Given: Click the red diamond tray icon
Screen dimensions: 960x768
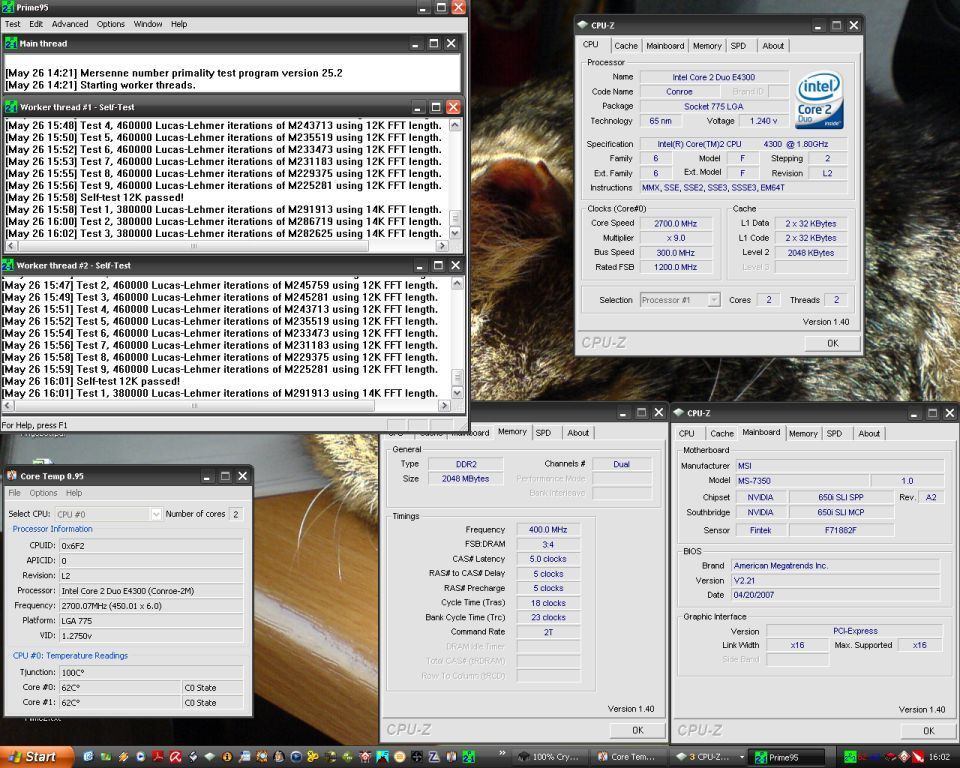Looking at the screenshot, I should pyautogui.click(x=904, y=757).
